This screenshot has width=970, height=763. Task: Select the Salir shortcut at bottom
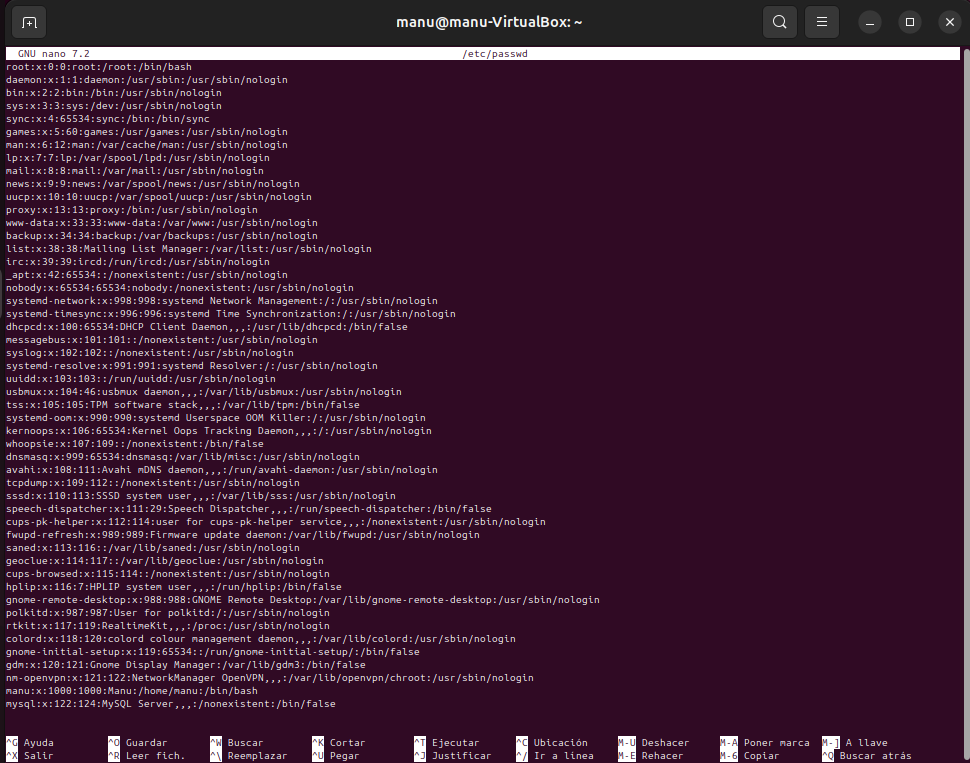(38, 756)
